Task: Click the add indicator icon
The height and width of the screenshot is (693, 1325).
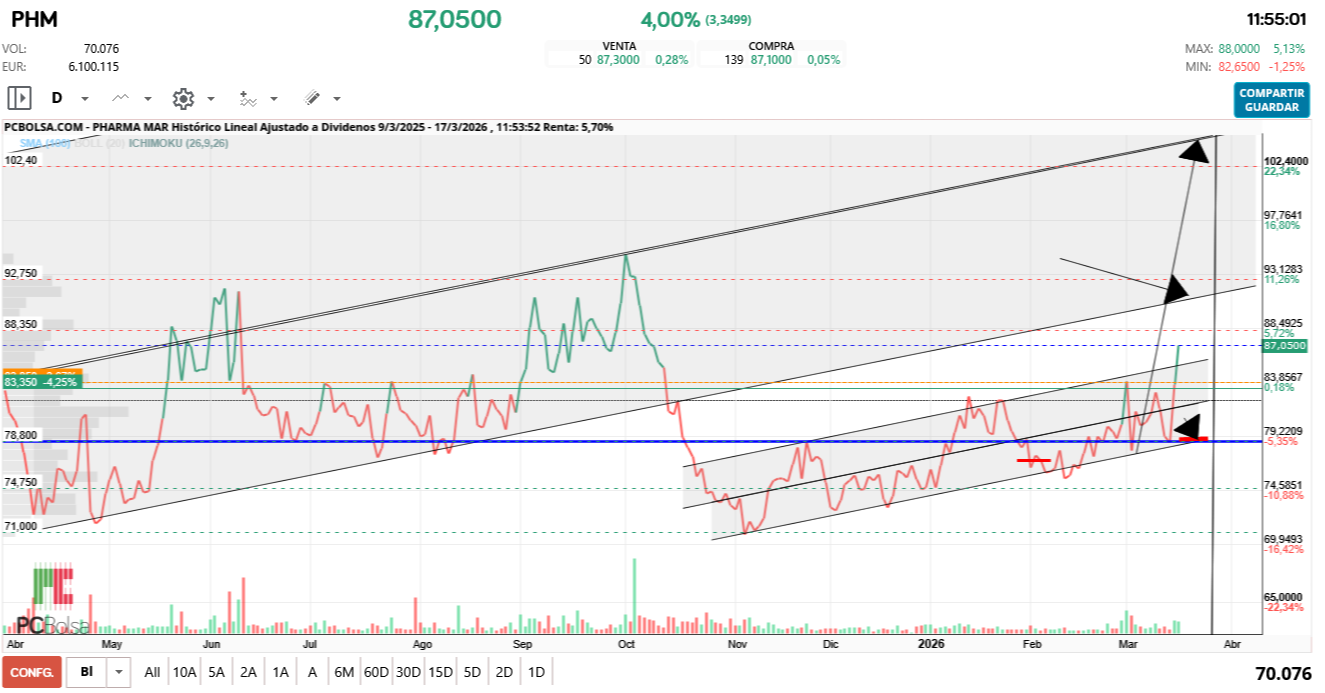Action: click(248, 98)
